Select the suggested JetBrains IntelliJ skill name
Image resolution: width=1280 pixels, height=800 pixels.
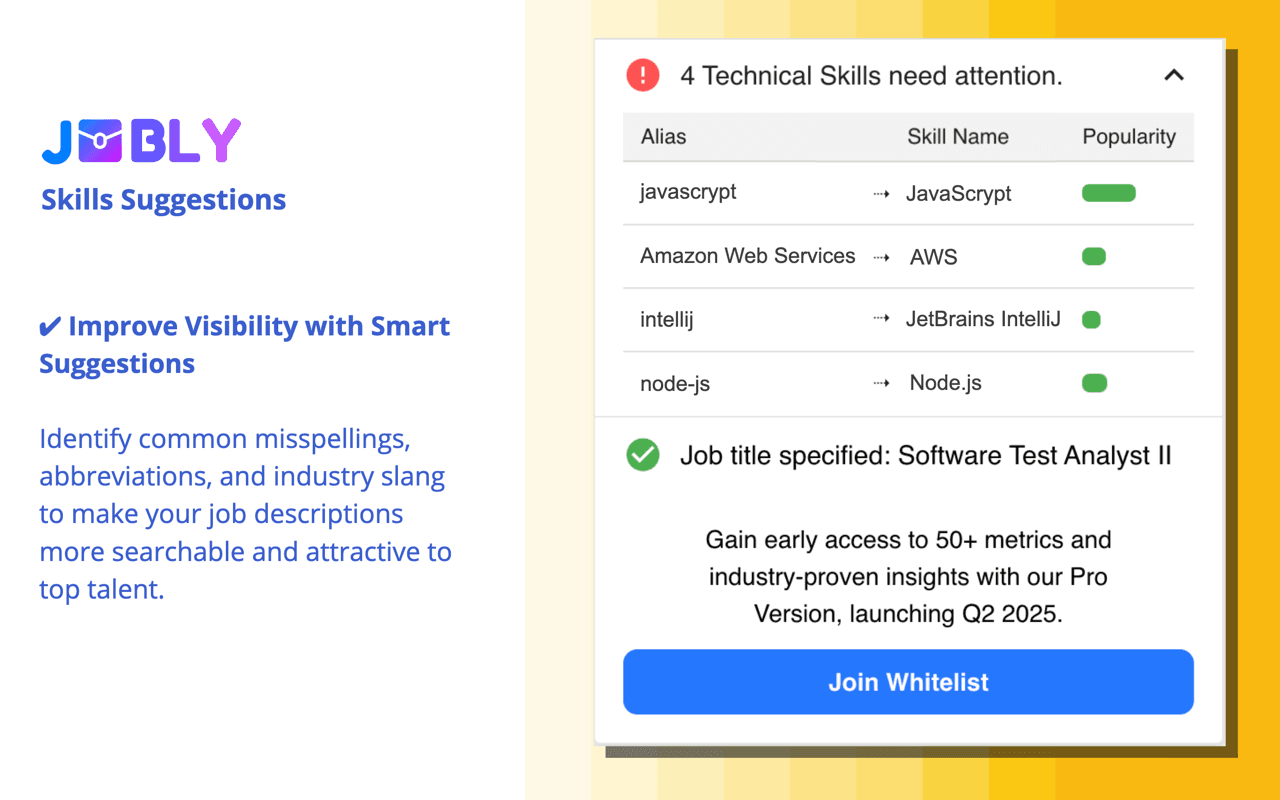(x=983, y=320)
